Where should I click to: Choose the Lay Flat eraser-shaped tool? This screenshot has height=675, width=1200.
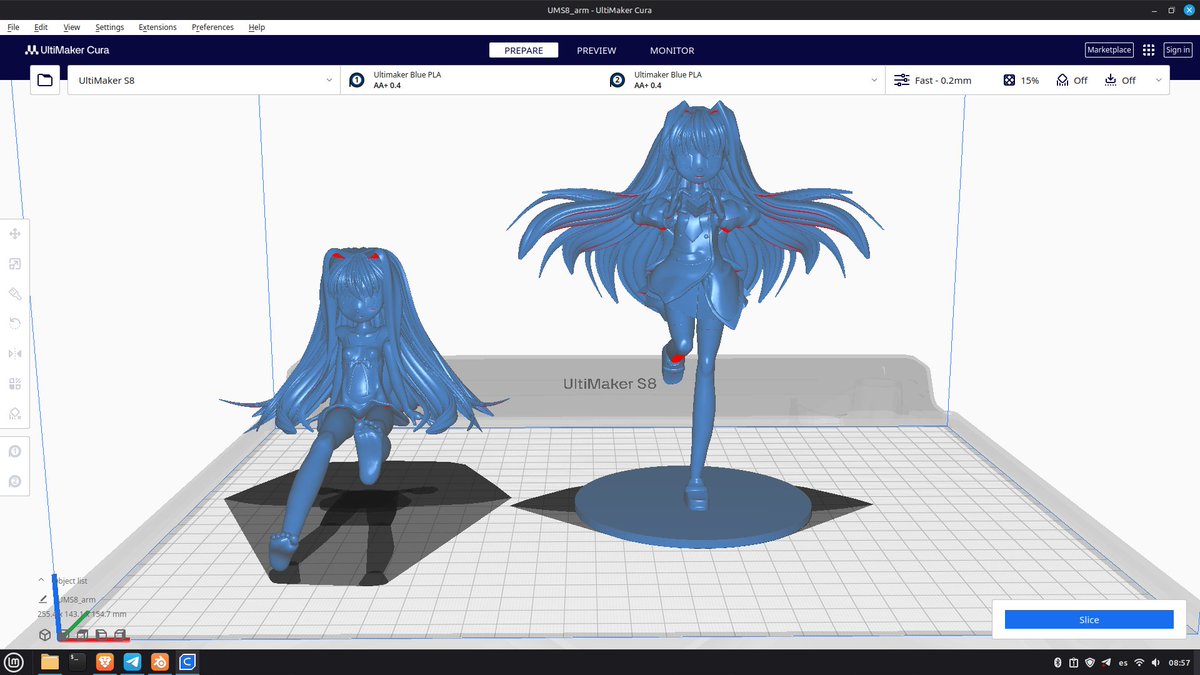click(x=15, y=294)
